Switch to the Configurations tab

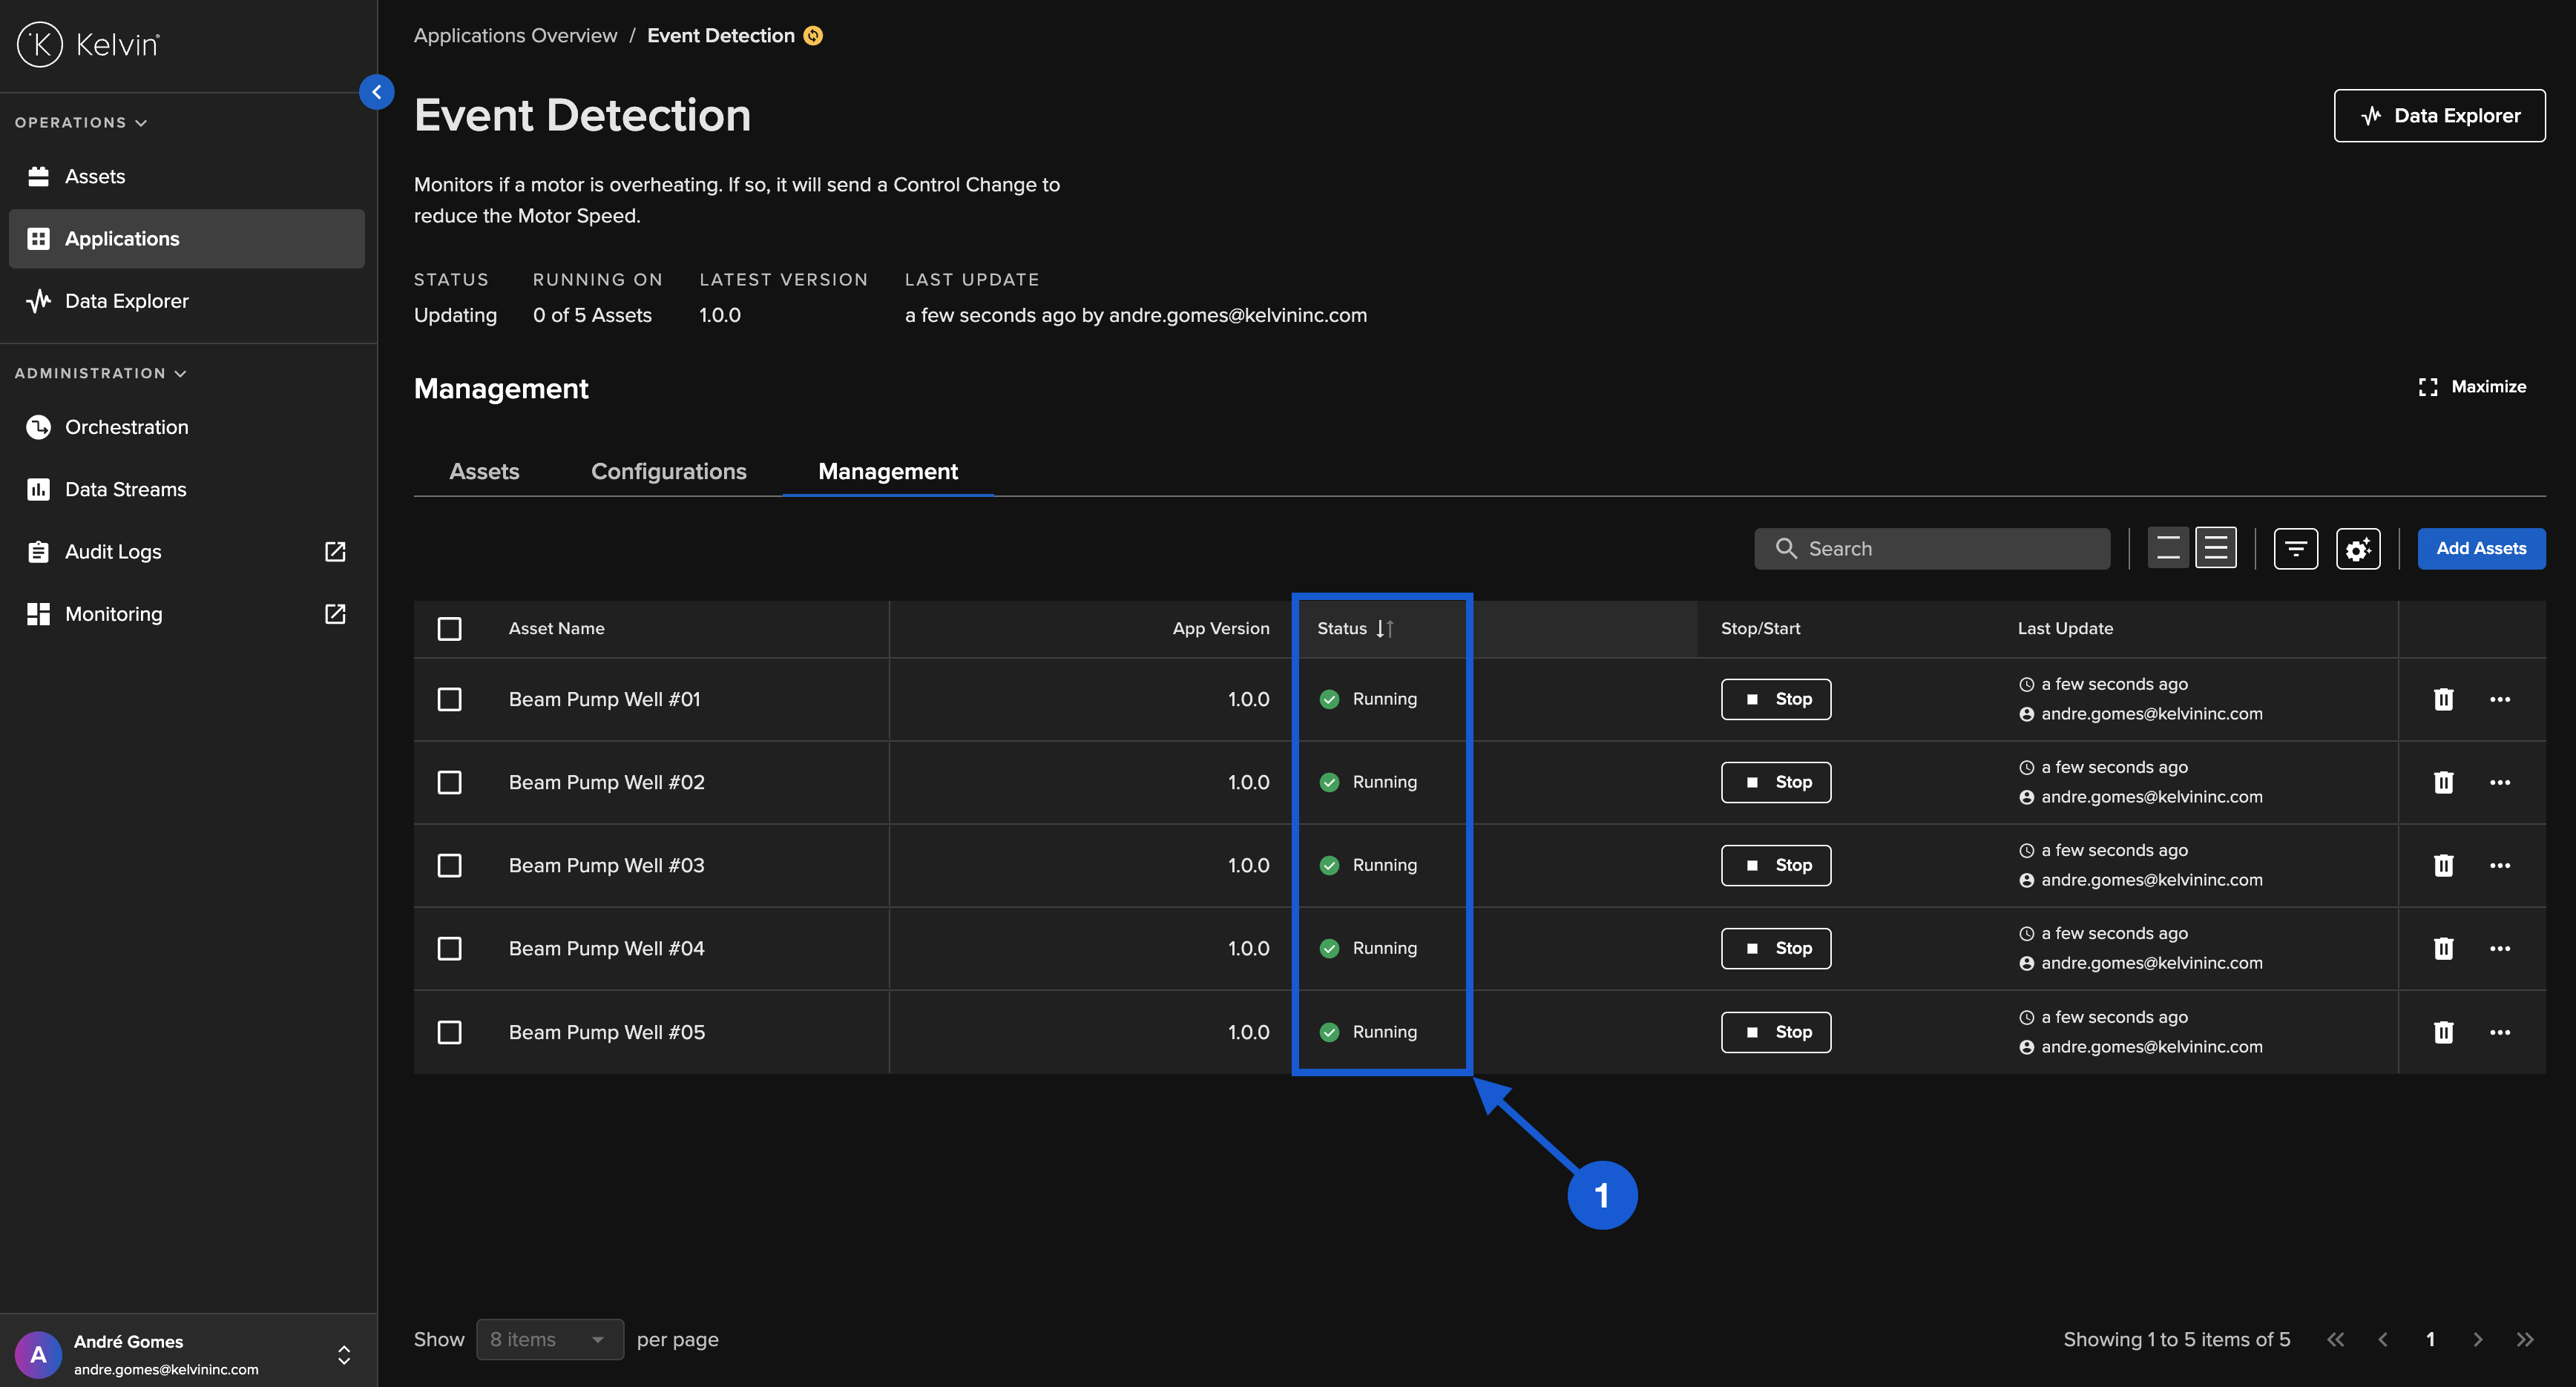point(668,471)
